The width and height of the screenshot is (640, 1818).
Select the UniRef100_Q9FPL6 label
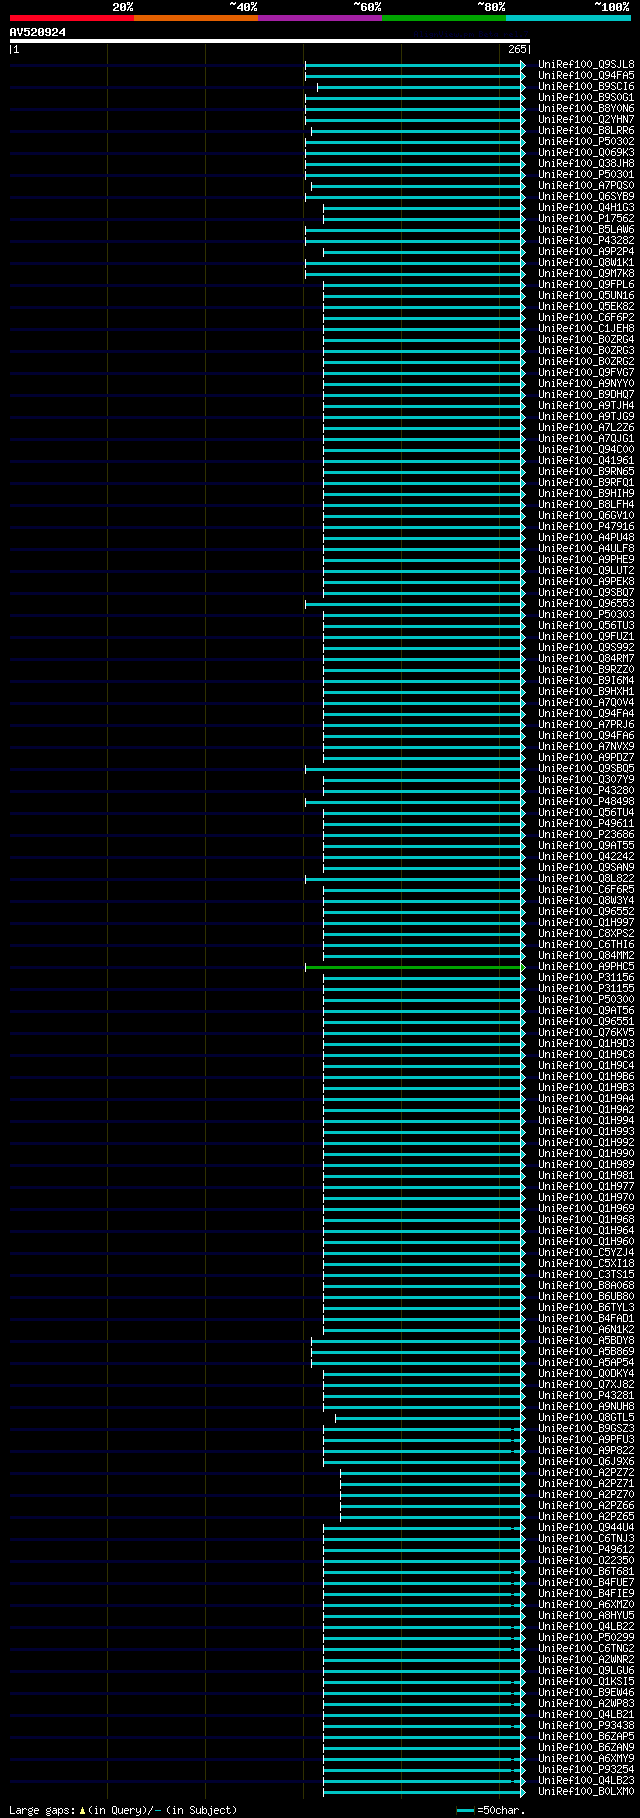[x=586, y=285]
